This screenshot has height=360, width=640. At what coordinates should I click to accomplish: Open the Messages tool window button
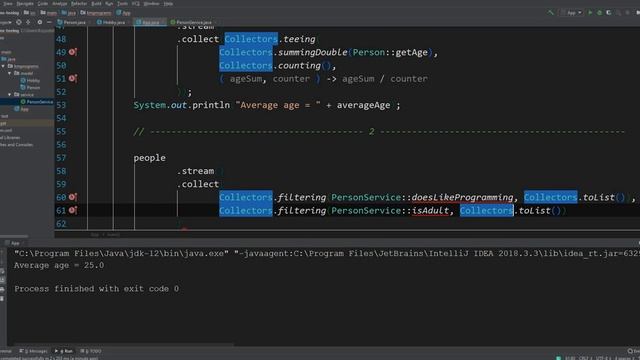coord(33,351)
